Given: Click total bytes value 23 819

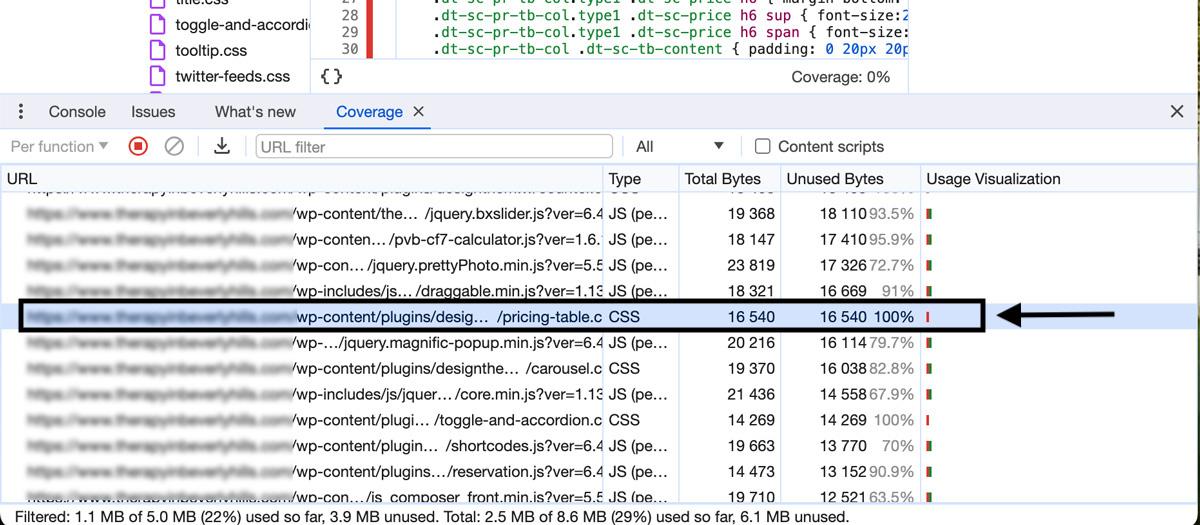Looking at the screenshot, I should pyautogui.click(x=751, y=265).
